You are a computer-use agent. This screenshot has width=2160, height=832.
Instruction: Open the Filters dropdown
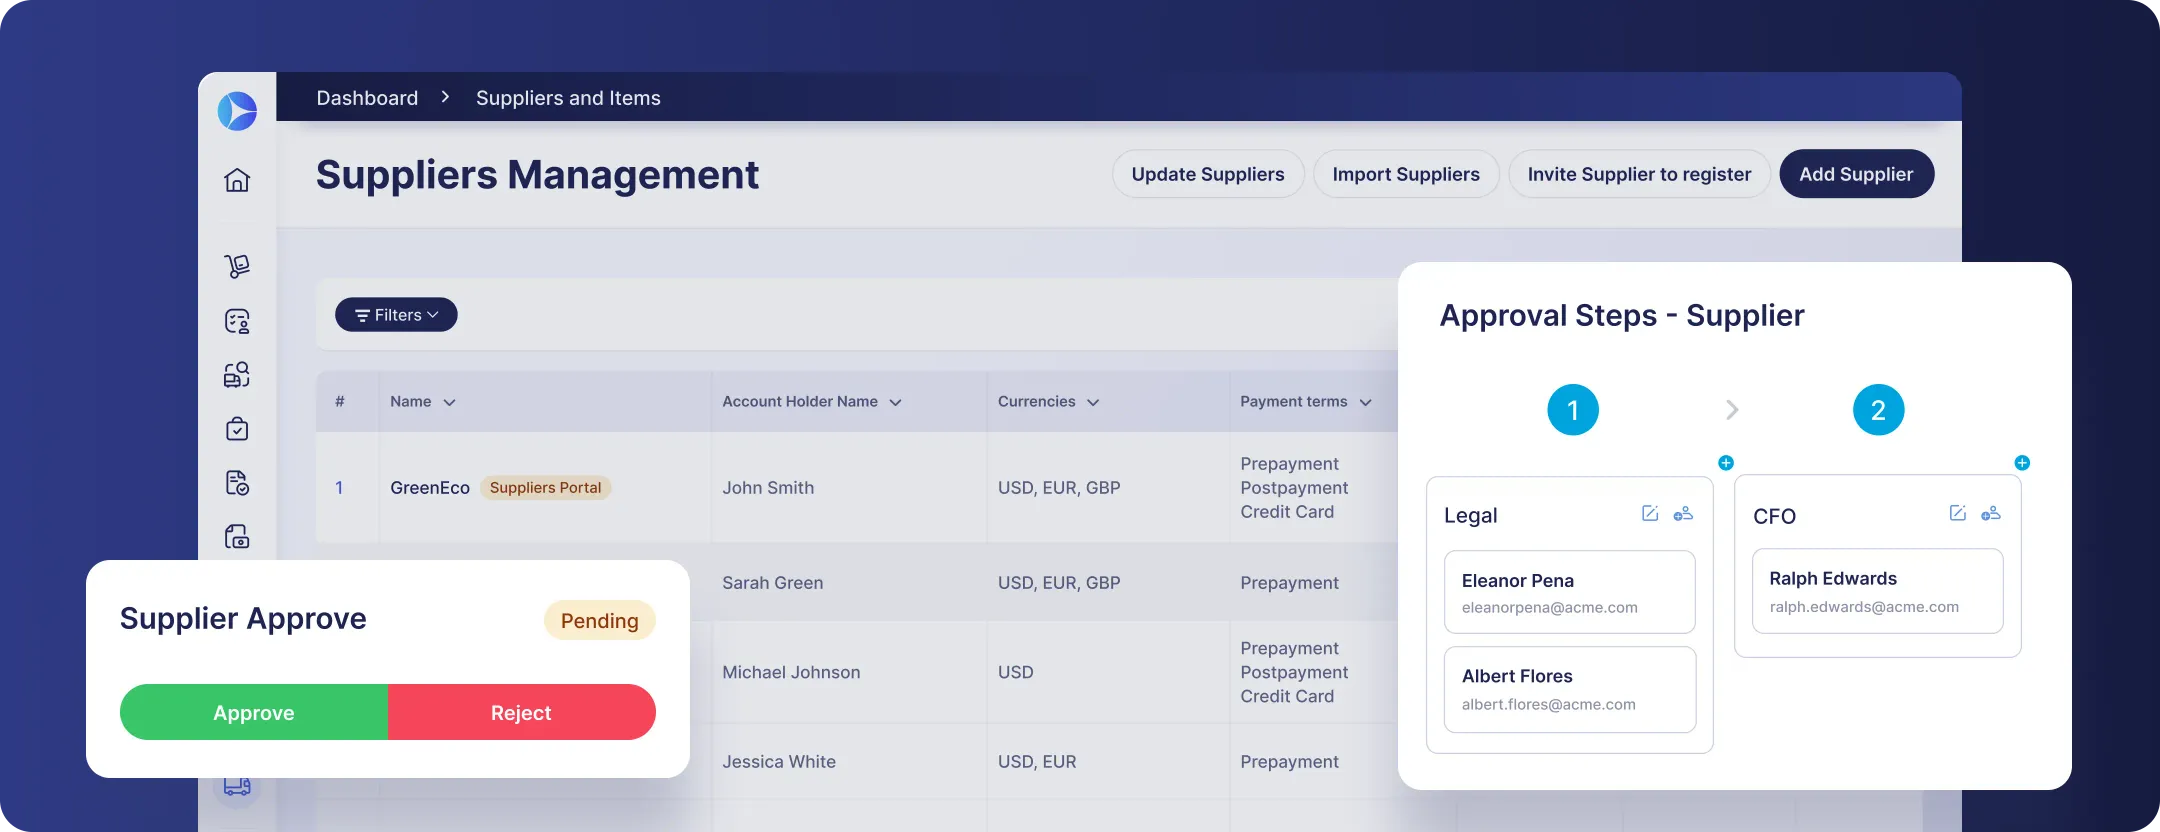pyautogui.click(x=396, y=315)
